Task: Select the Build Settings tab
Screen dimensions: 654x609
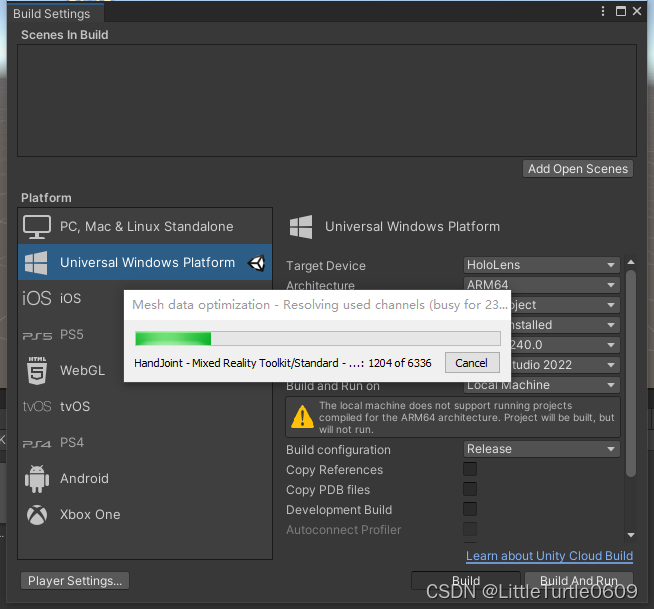Action: click(55, 14)
